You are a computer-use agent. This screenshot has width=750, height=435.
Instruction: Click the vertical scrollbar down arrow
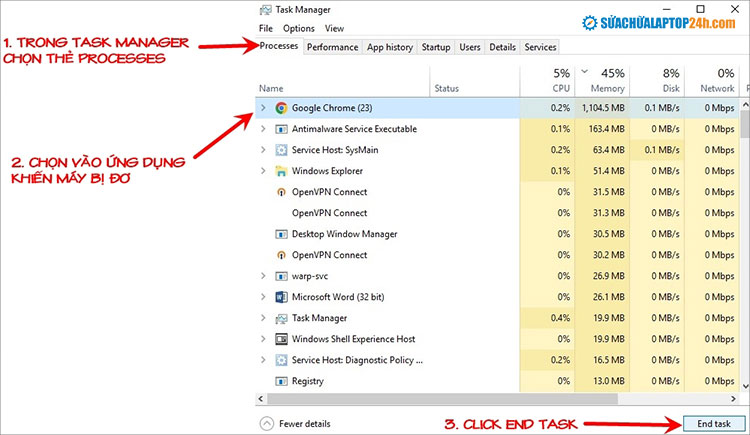[745, 386]
